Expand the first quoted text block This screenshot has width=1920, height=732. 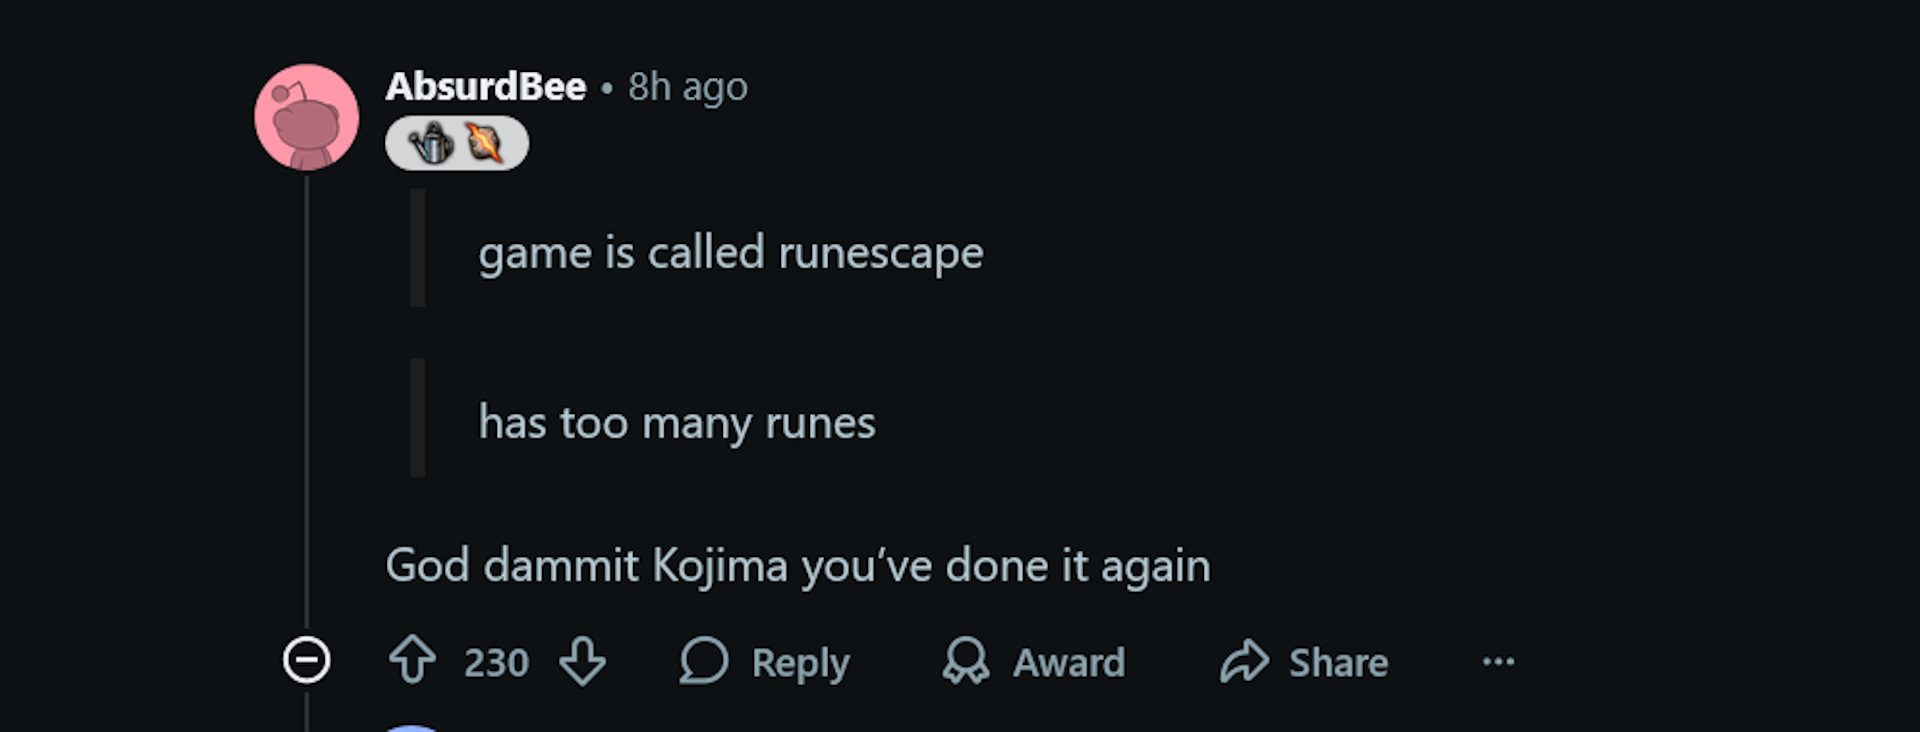coord(730,253)
